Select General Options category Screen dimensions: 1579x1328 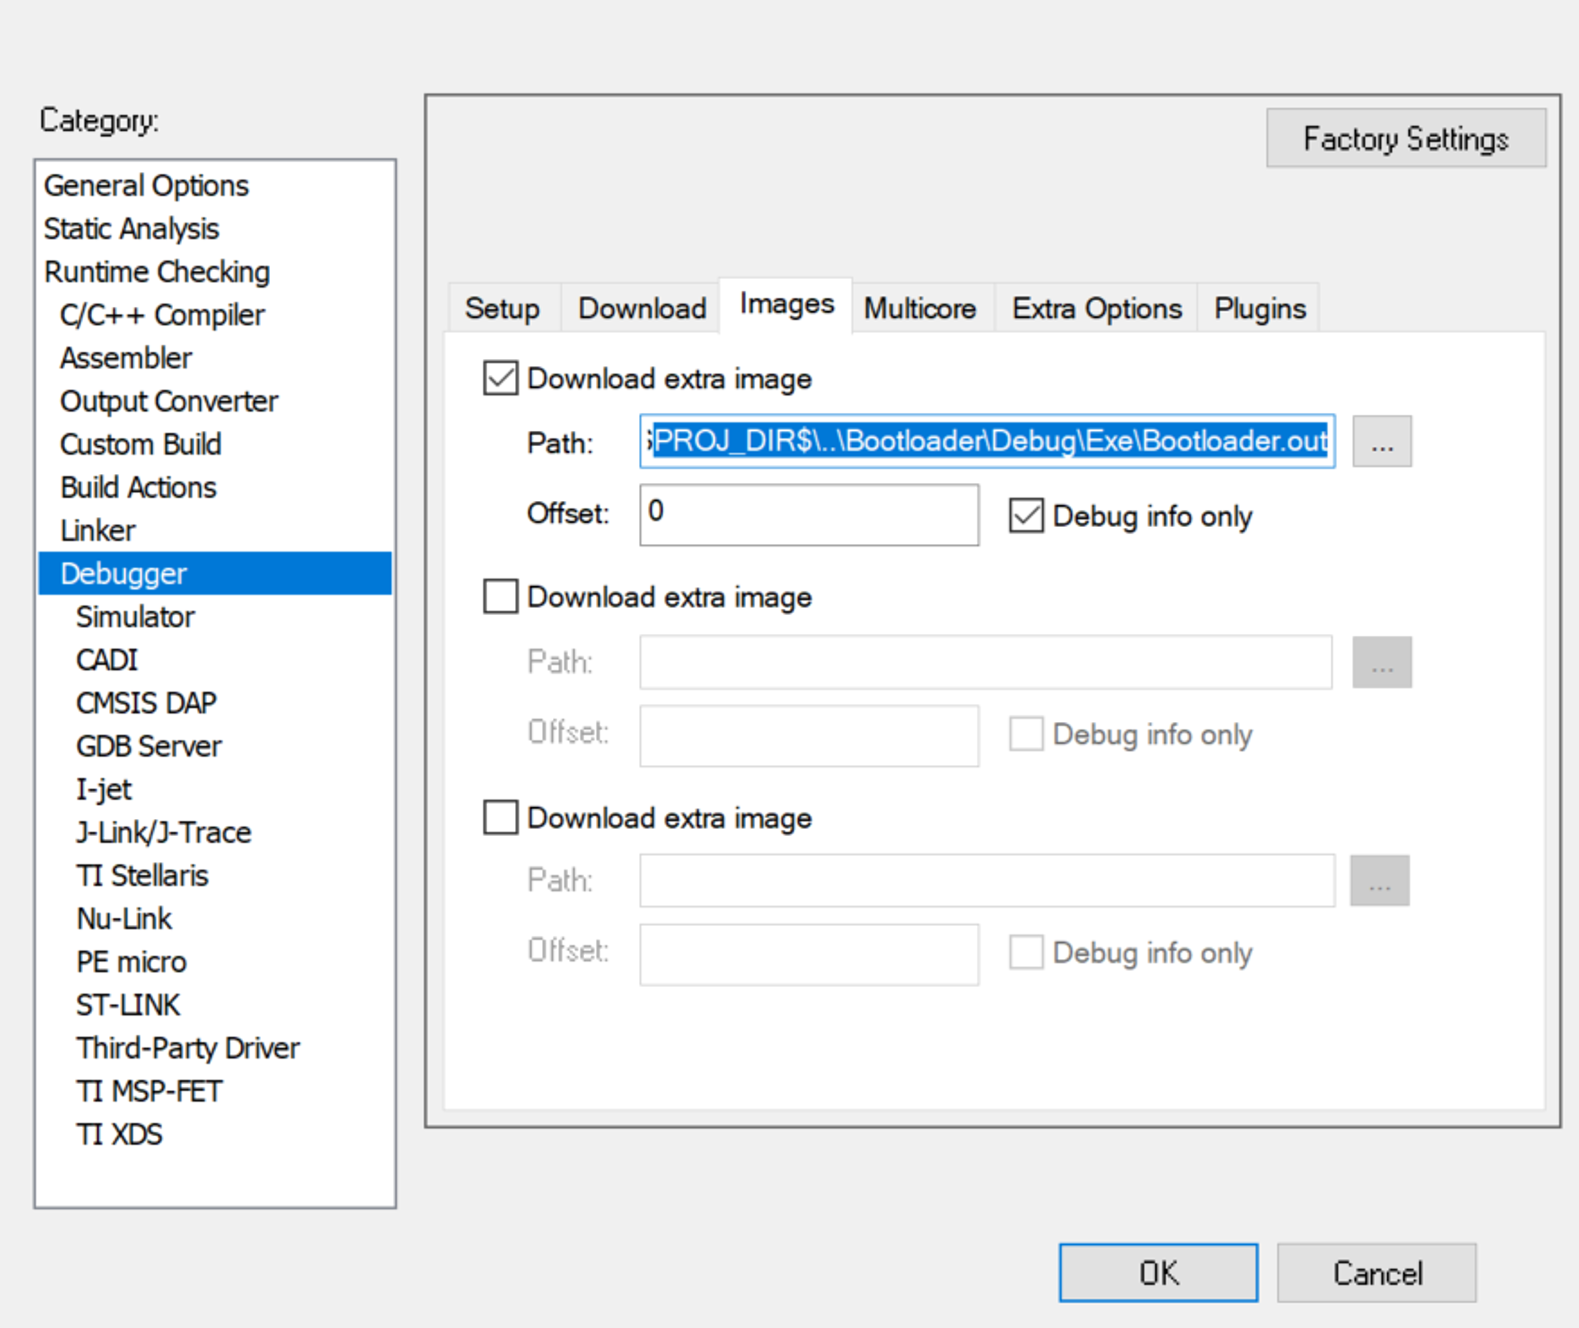click(146, 186)
